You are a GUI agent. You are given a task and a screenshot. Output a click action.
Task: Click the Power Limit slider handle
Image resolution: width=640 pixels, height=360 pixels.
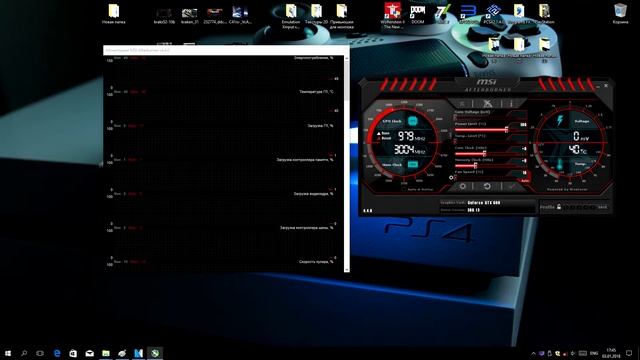coord(507,129)
